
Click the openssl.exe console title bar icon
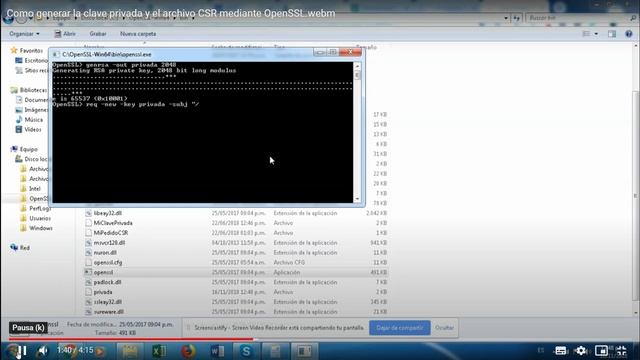(56, 54)
